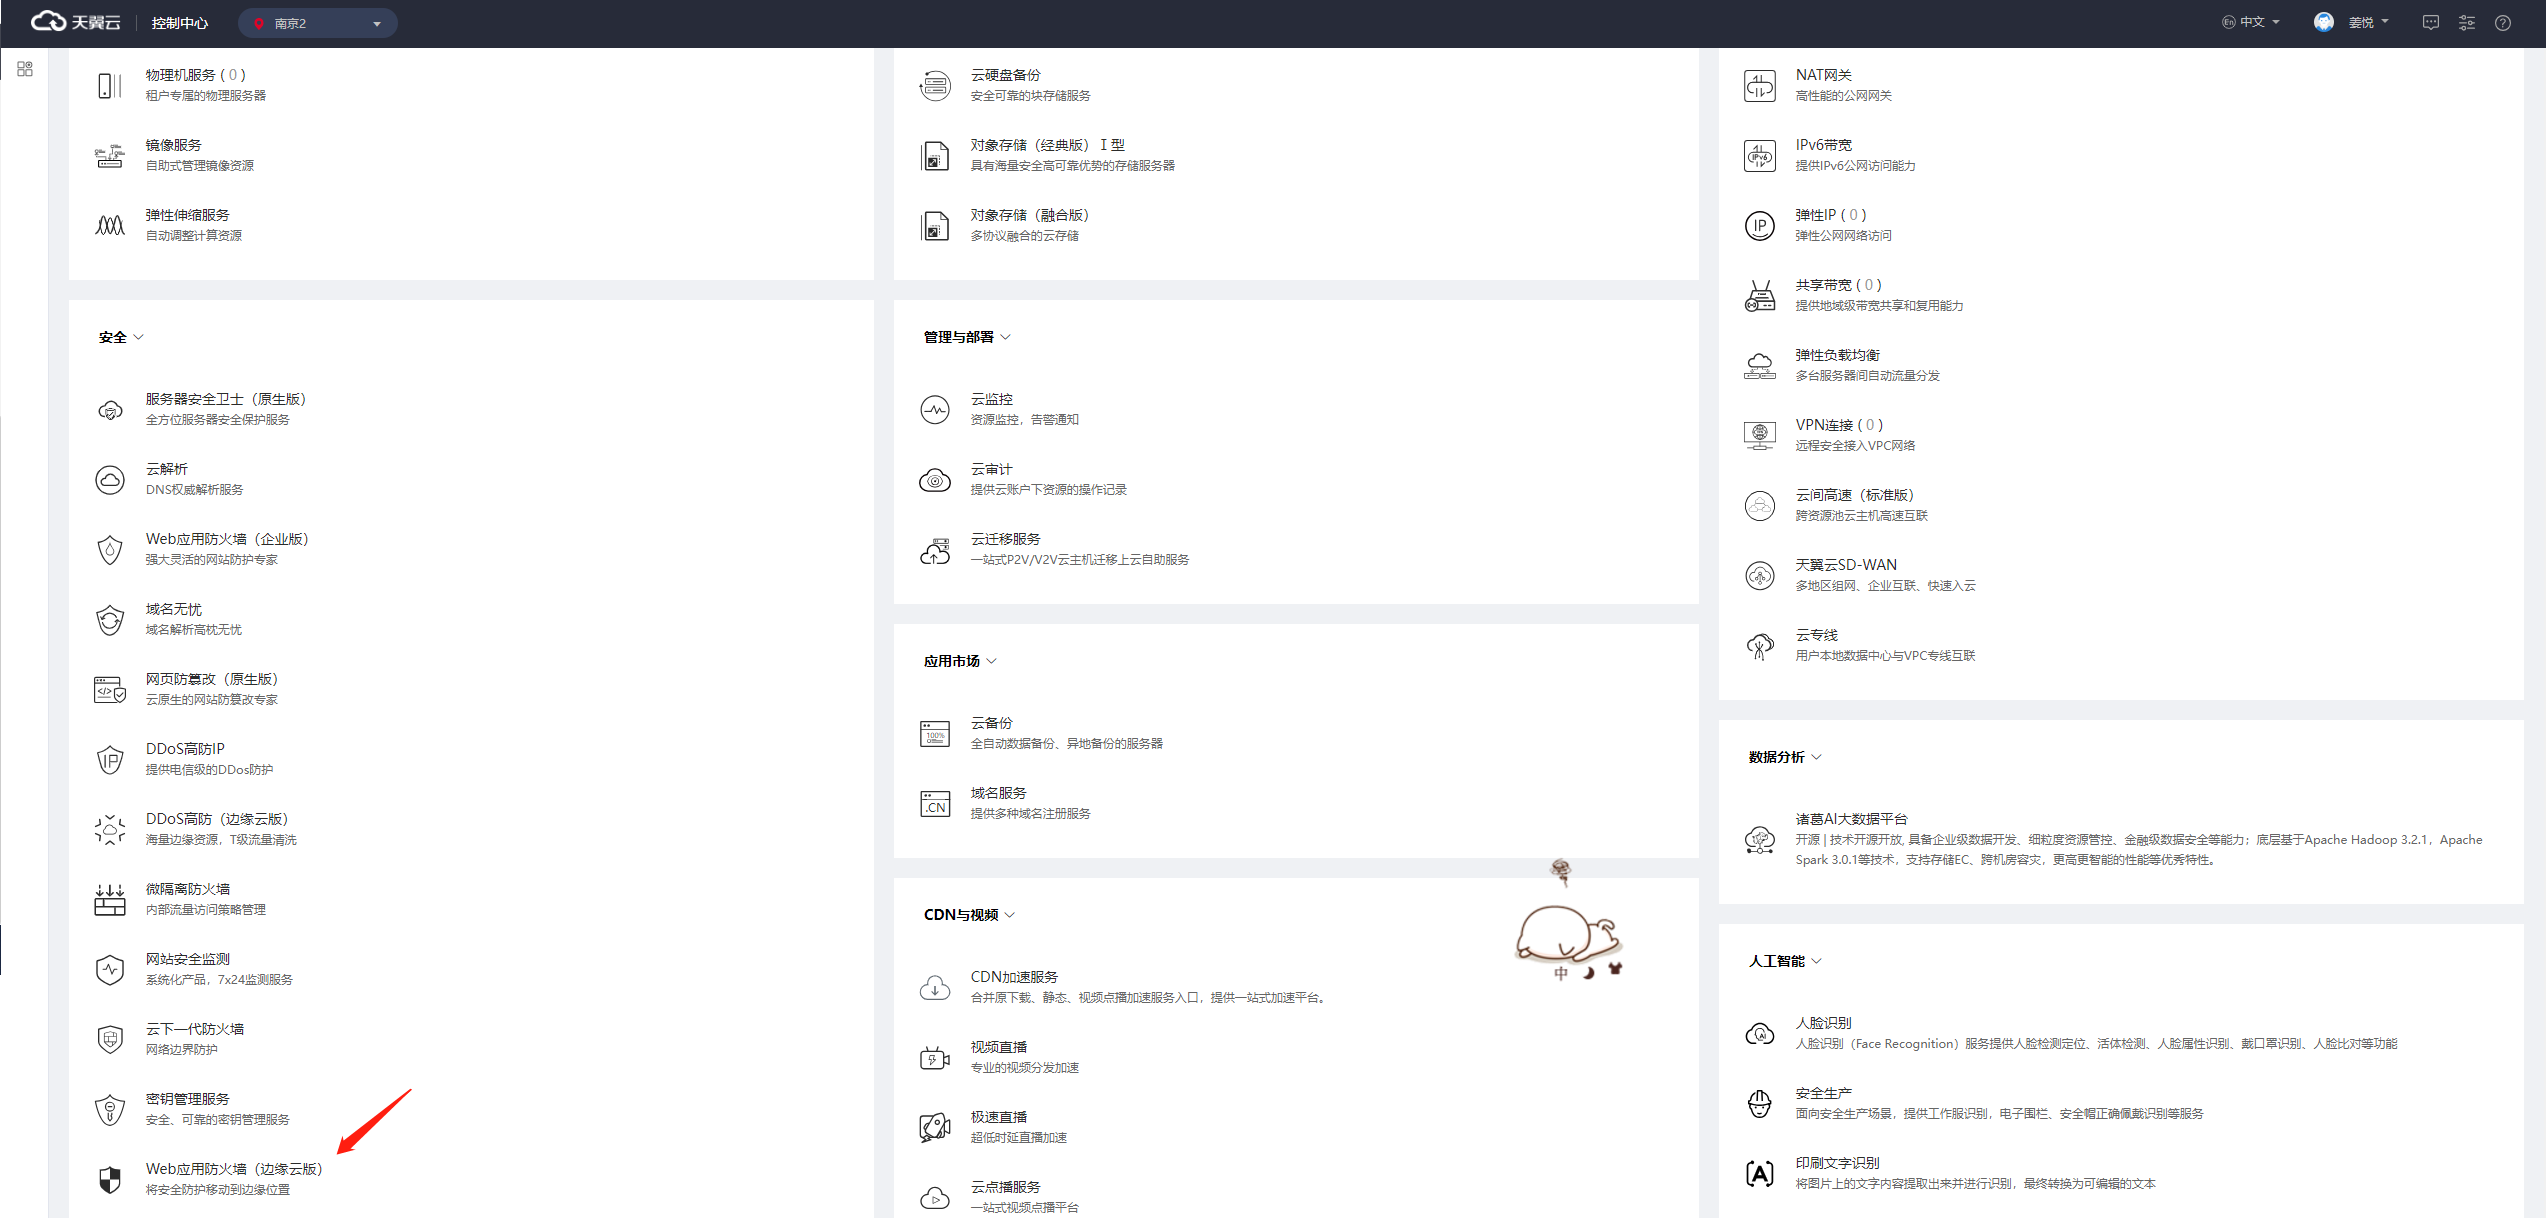Open 云点播服务
2546x1218 pixels.
[x=1006, y=1187]
